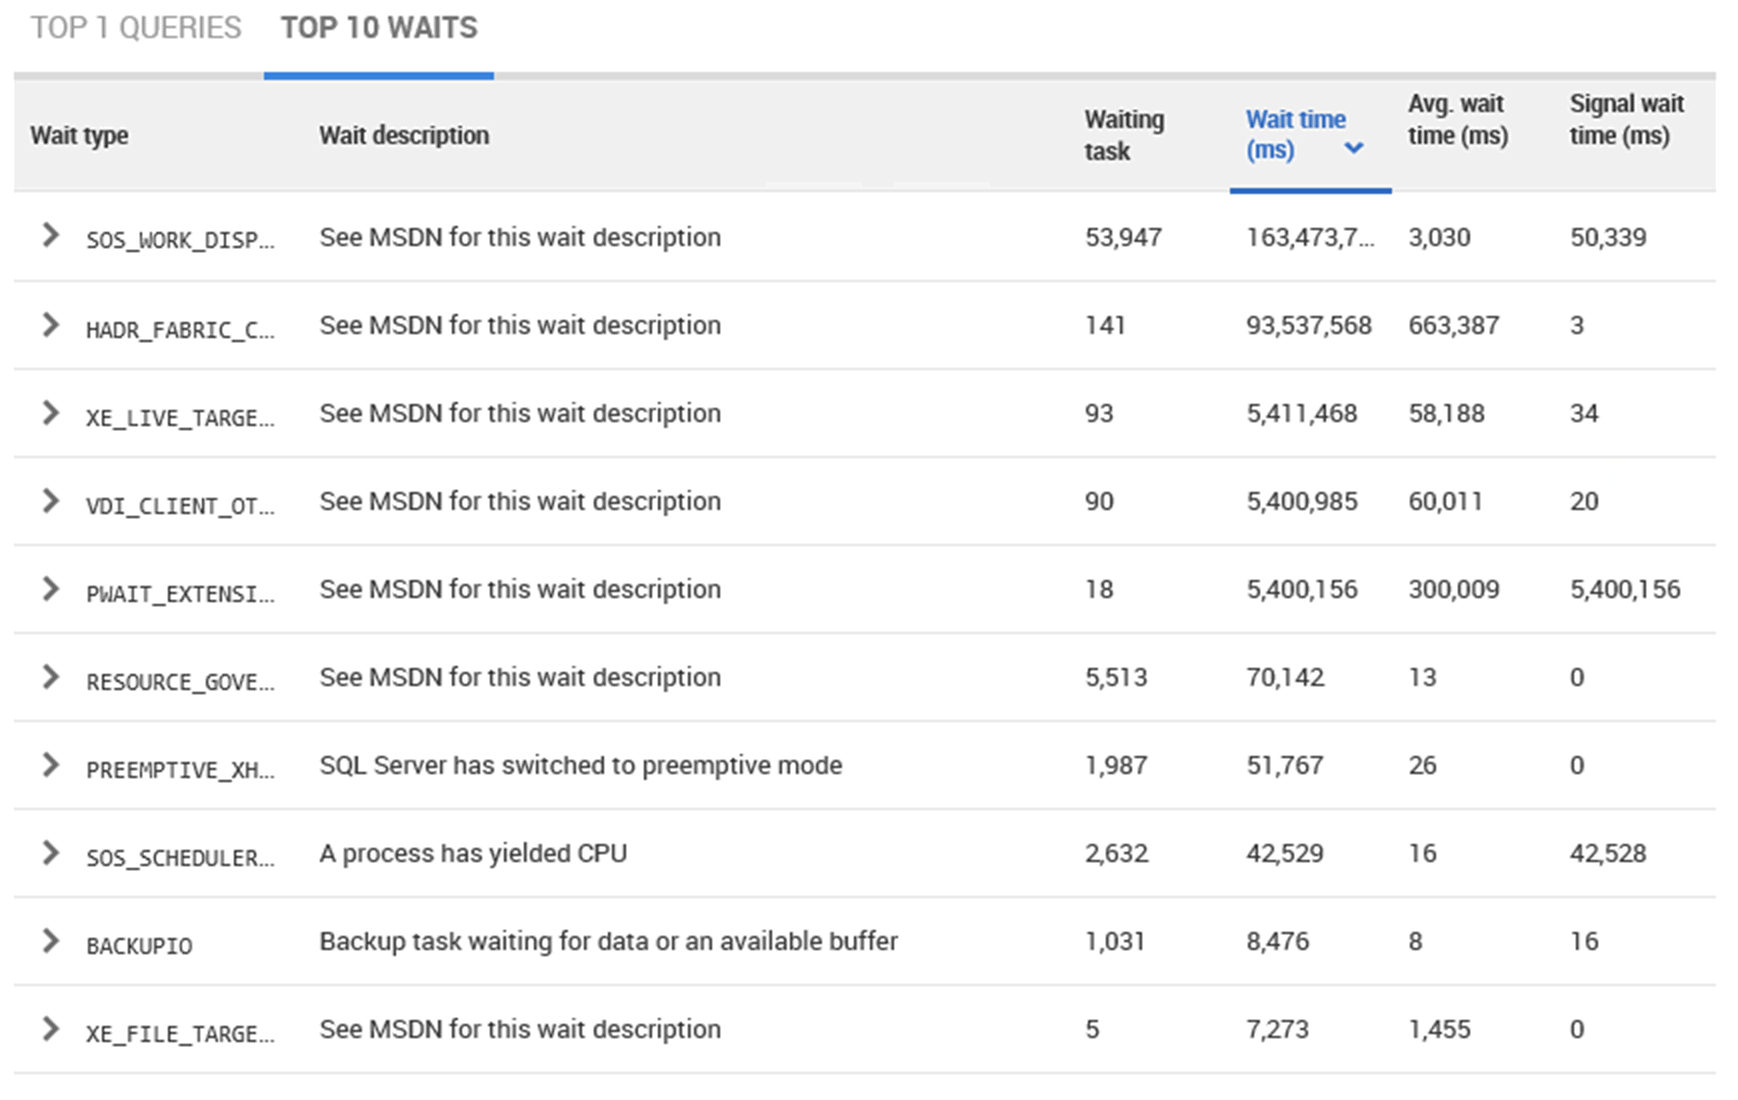Click 'Backup task waiting for data' description
This screenshot has height=1100, width=1738.
coord(609,941)
